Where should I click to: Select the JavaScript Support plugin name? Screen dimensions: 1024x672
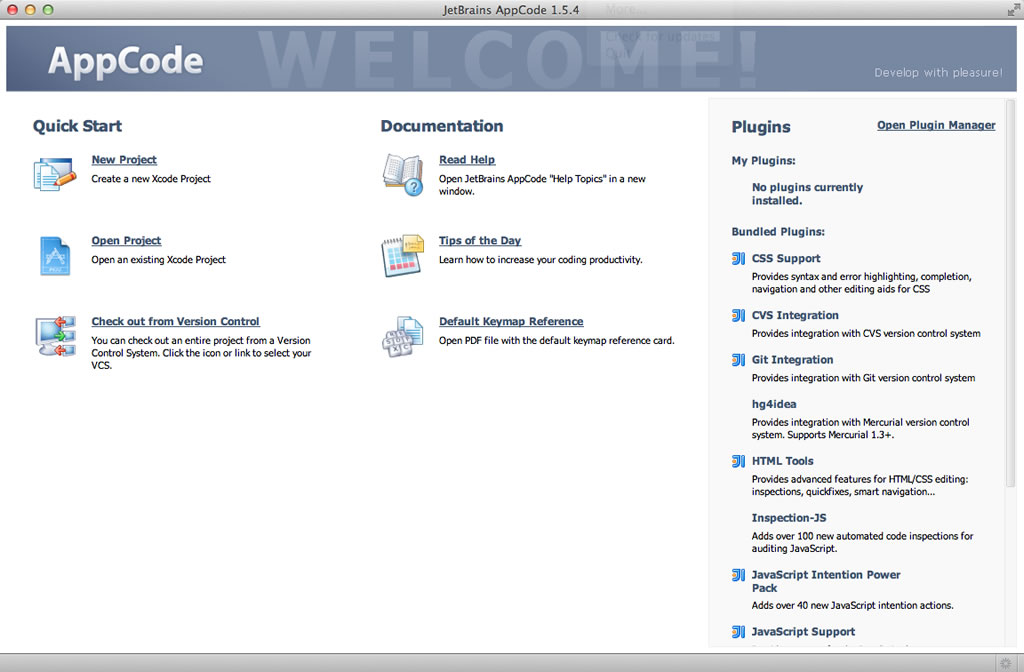click(803, 632)
